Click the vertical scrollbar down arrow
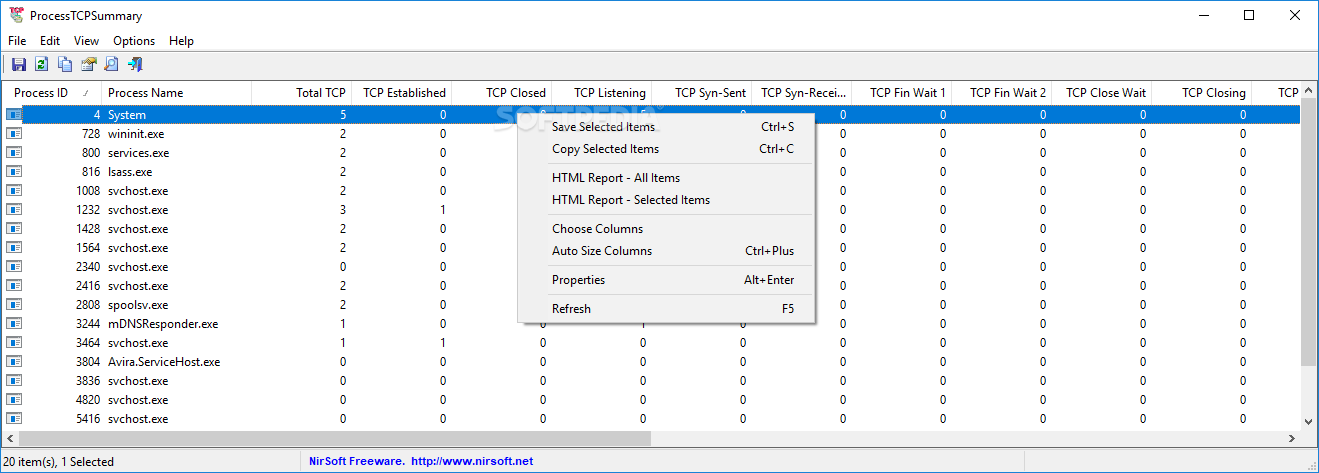 [x=1309, y=421]
